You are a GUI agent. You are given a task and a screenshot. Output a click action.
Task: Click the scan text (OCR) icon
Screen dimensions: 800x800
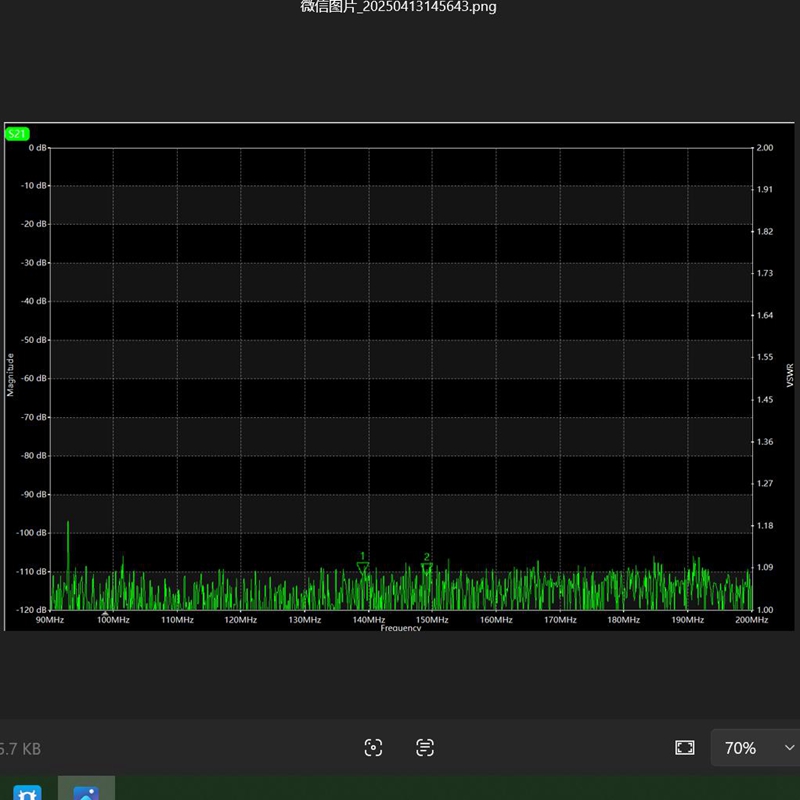point(424,748)
